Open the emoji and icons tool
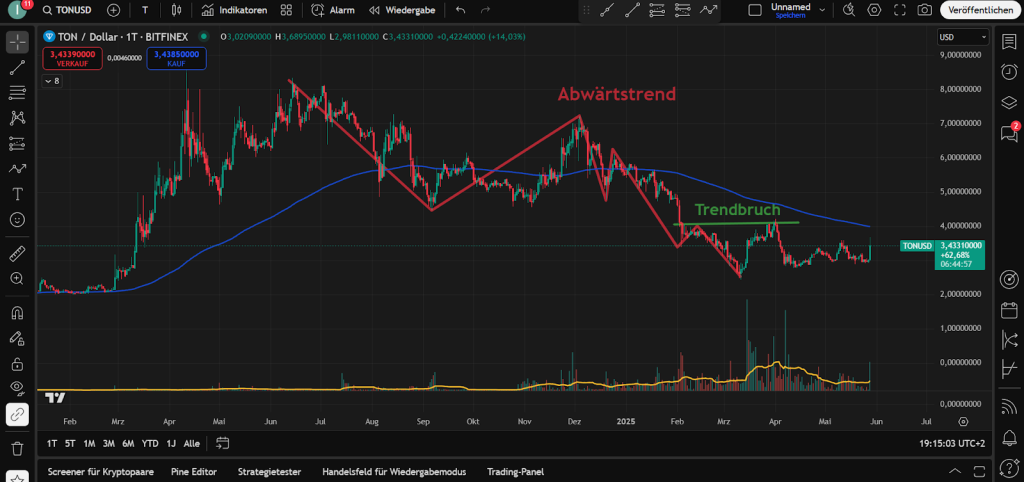 [18, 219]
